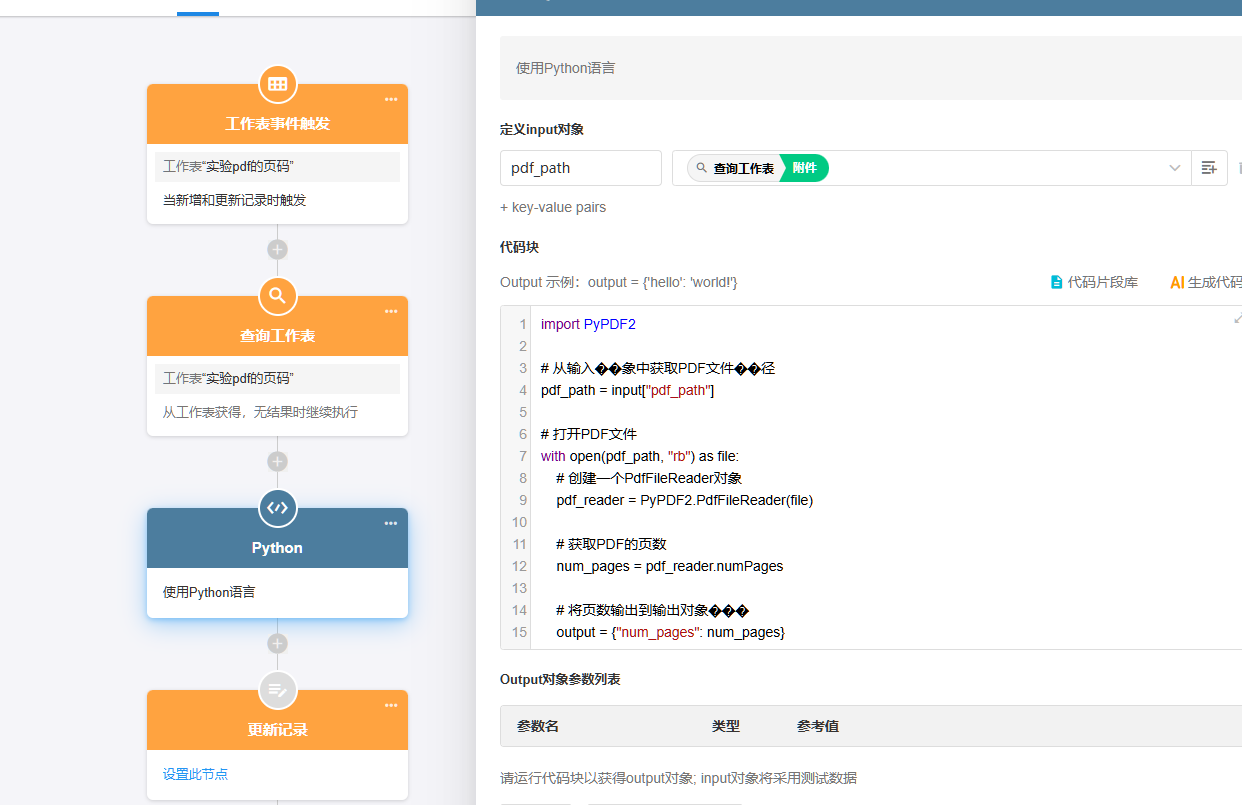Click the field selector icon beside dropdown
Screen dimensions: 1242x805
[x=1209, y=168]
